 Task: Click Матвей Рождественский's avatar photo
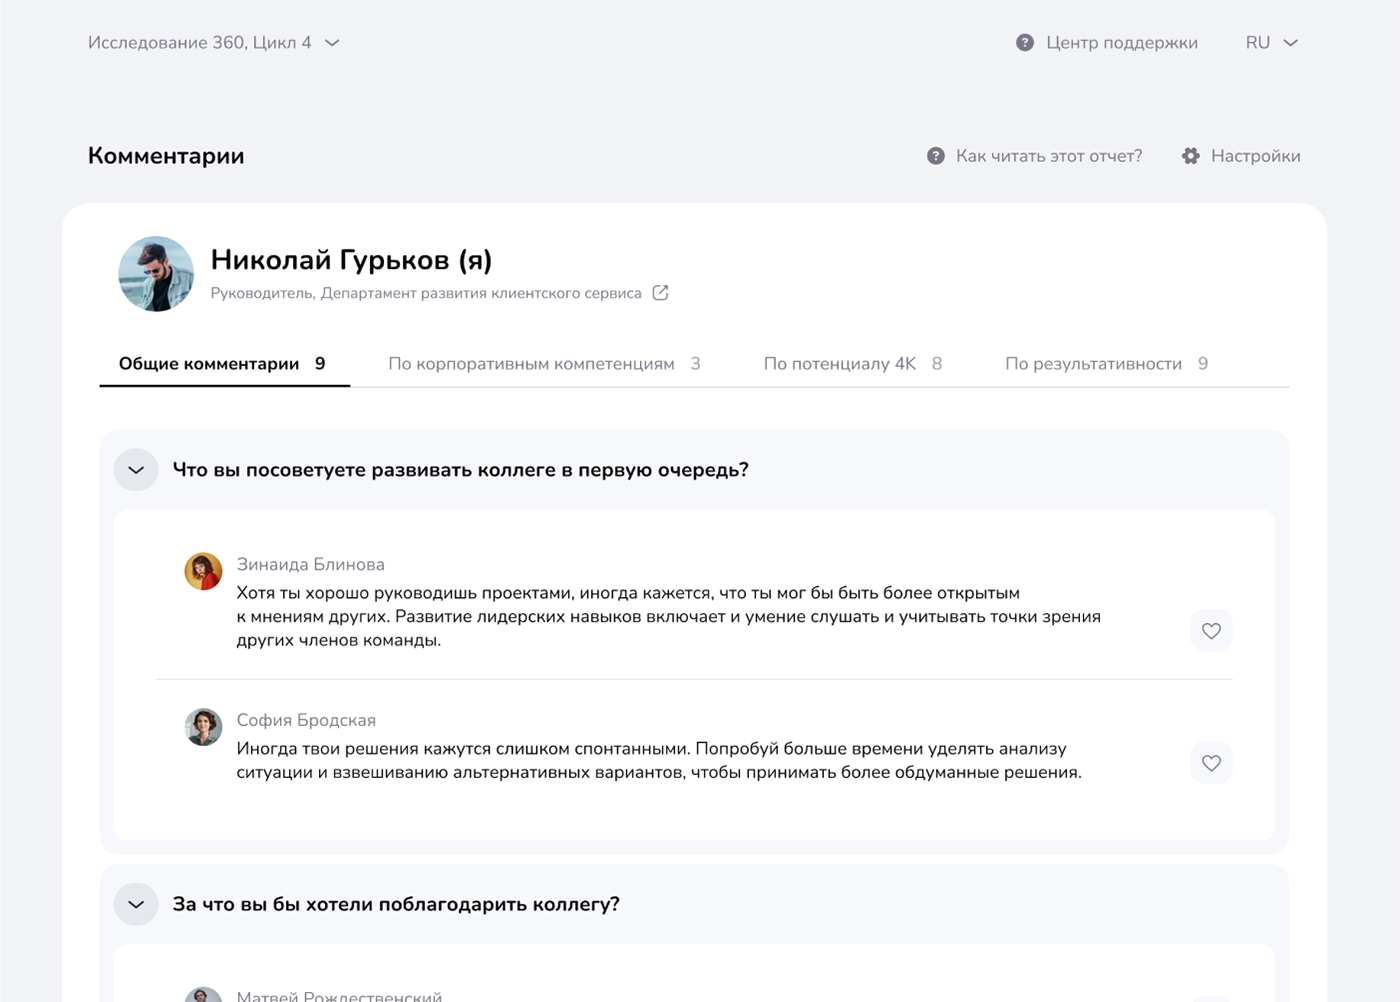[x=203, y=993]
